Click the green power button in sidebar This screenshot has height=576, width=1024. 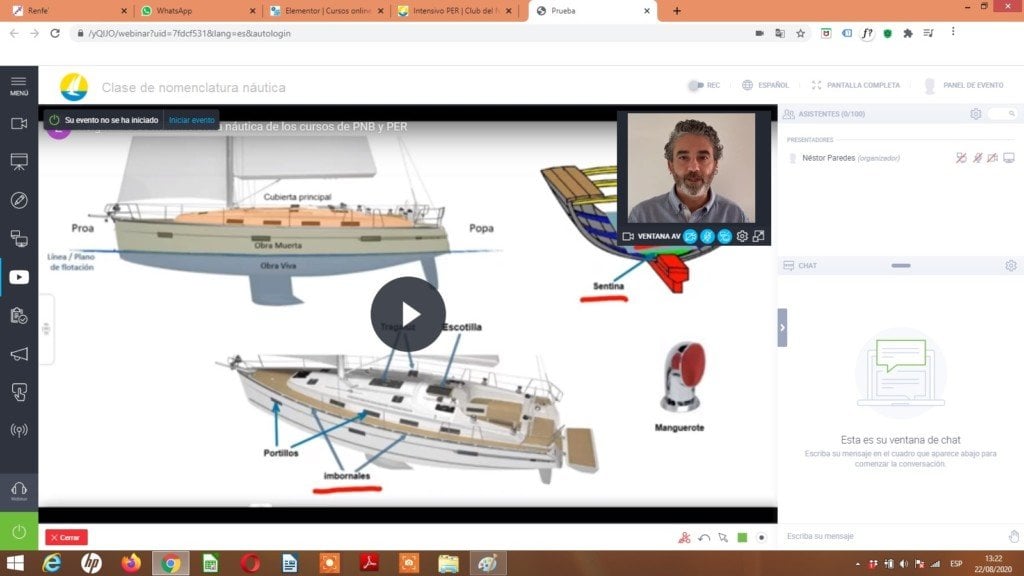click(19, 532)
